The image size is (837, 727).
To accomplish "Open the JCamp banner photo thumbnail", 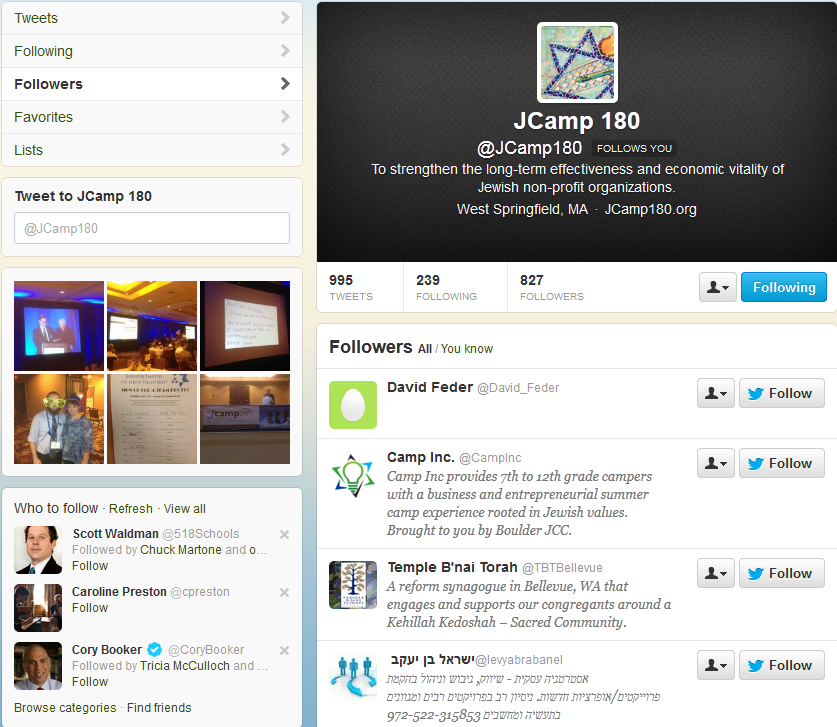I will 245,419.
